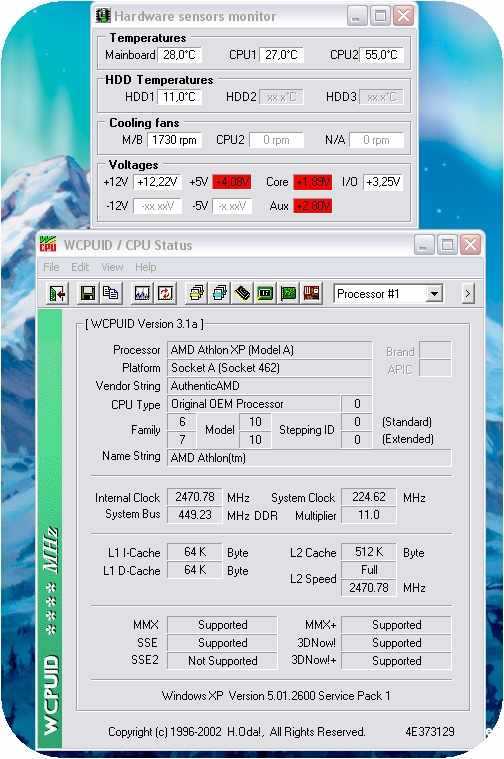Click the HDD1 temperature value 11,0°C
This screenshot has width=504, height=759.
179,97
